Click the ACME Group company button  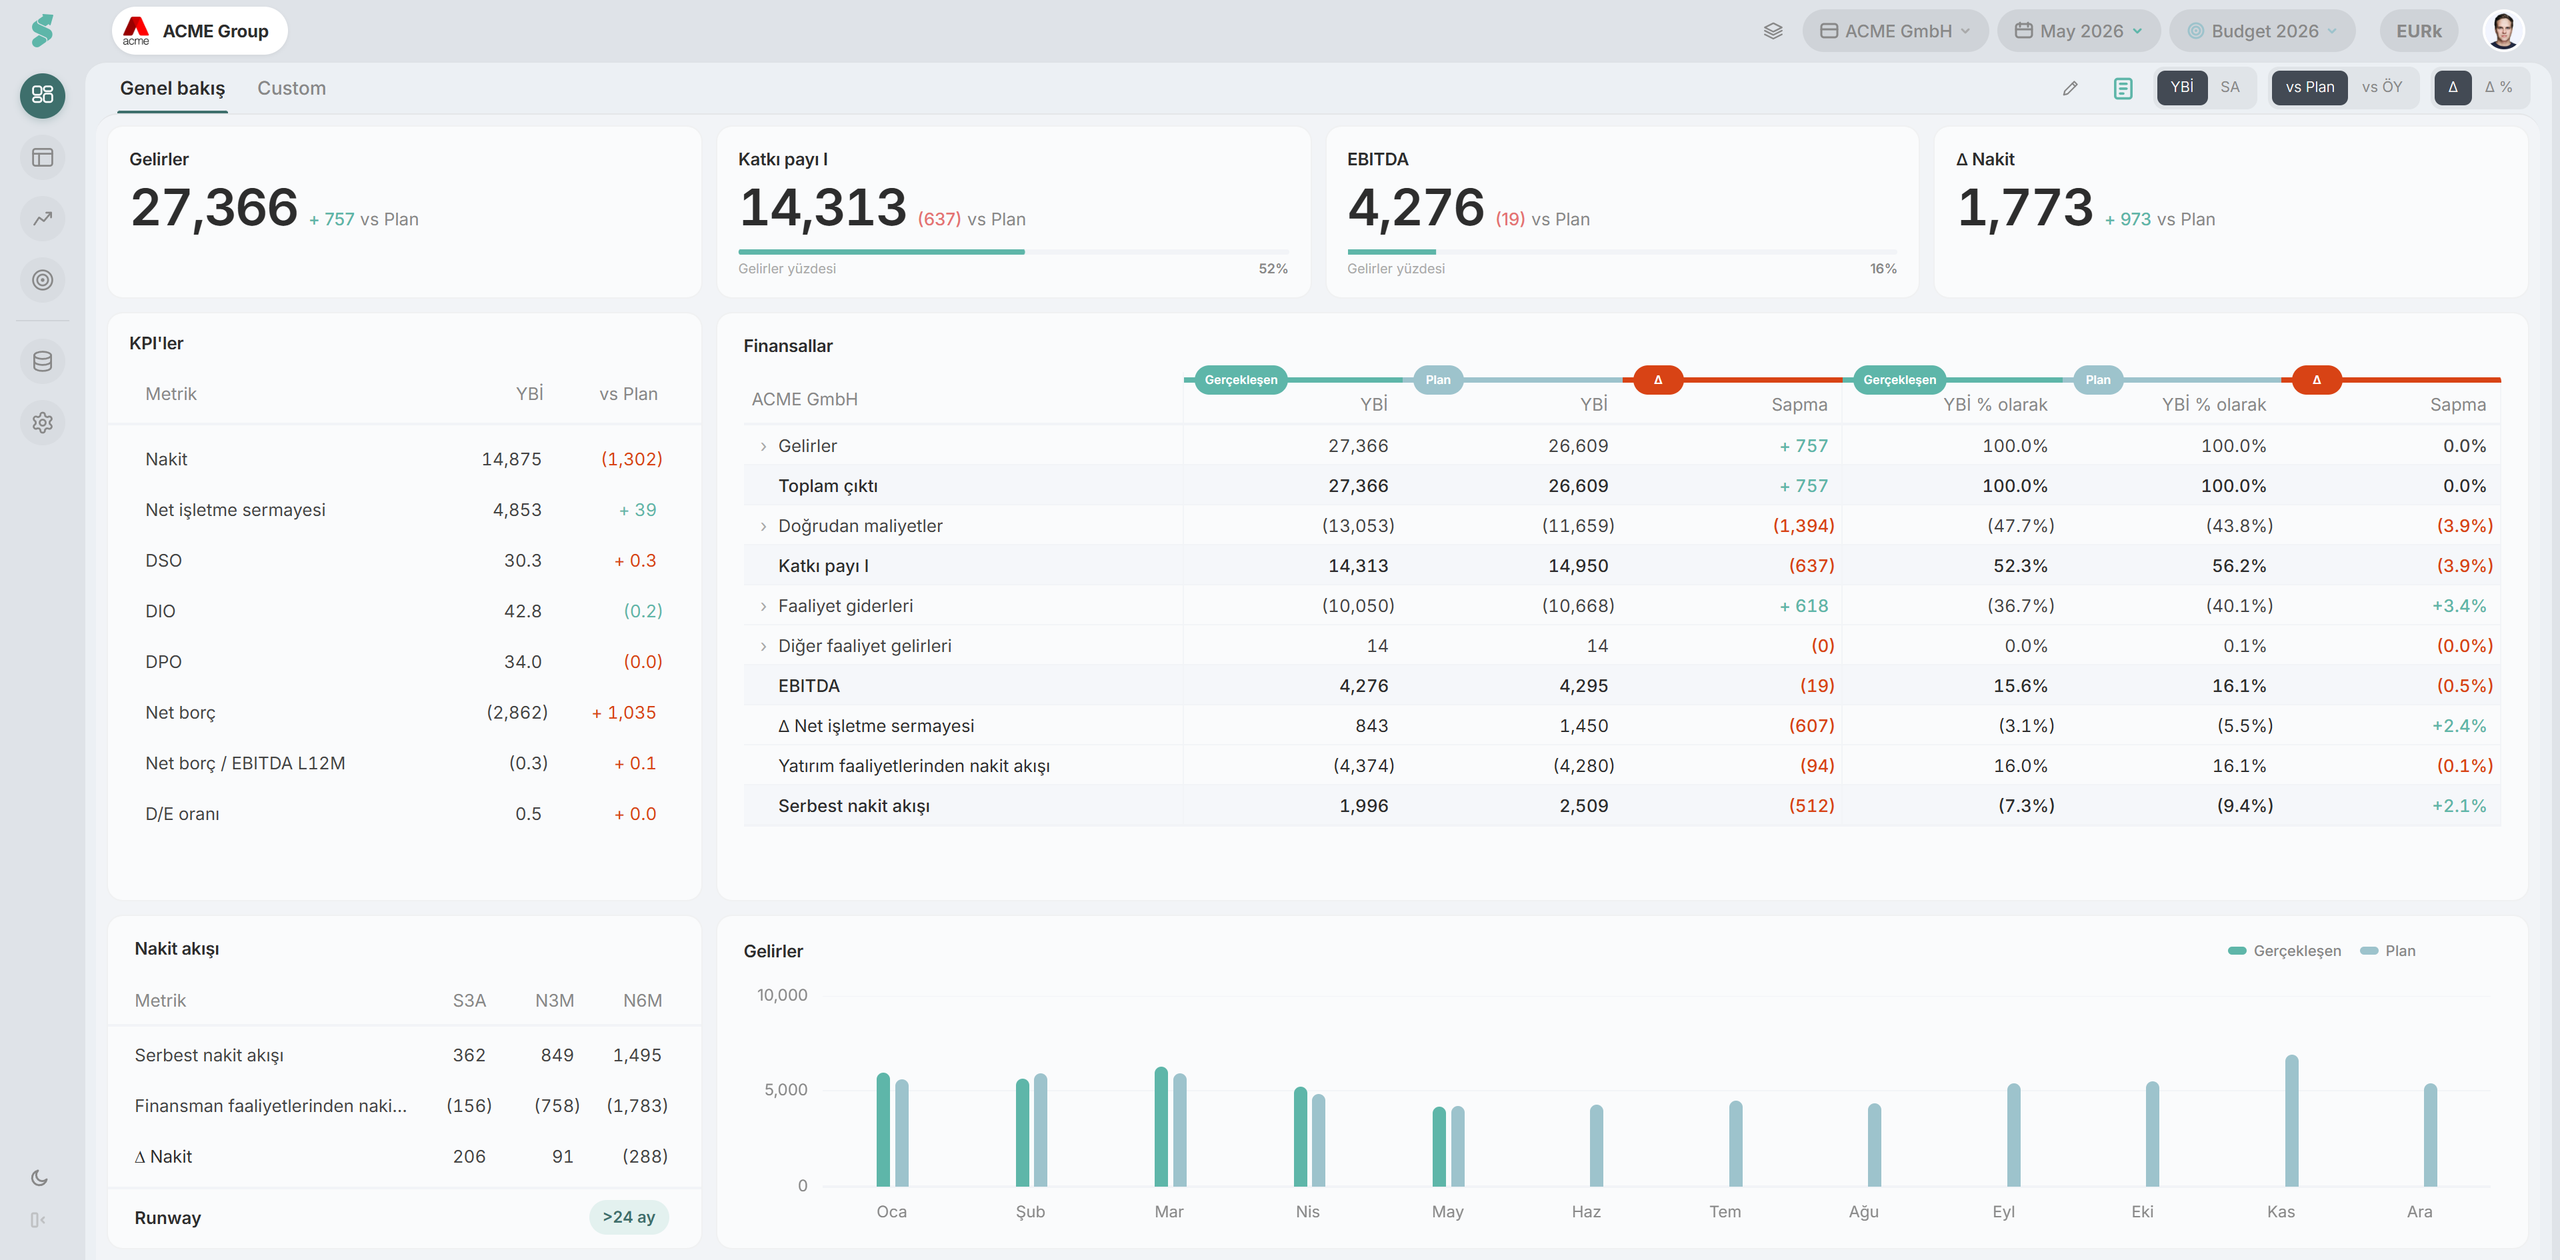[199, 31]
